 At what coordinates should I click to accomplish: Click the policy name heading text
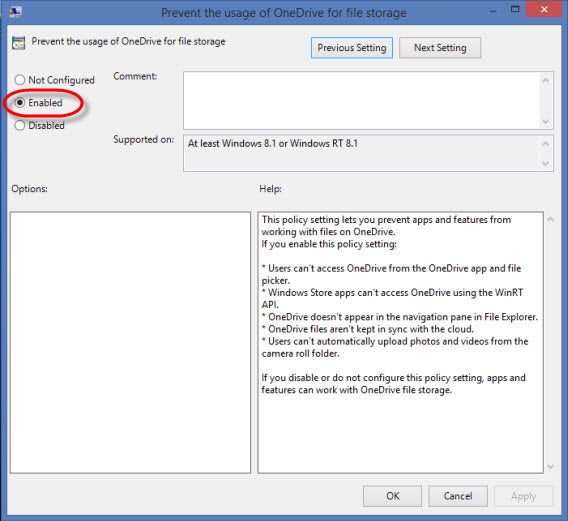tap(128, 42)
